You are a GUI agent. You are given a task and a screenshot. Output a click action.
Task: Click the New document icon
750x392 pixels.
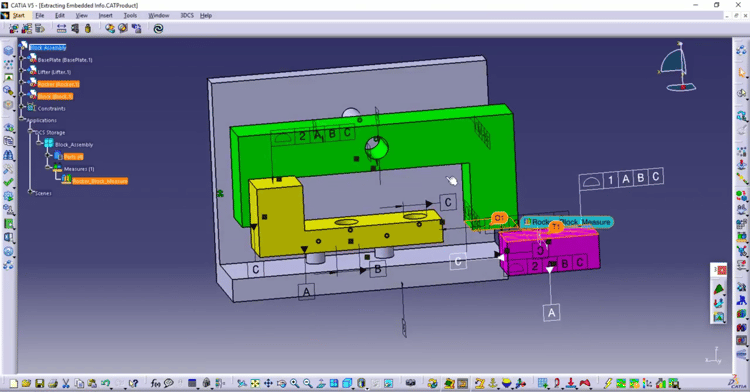point(13,383)
